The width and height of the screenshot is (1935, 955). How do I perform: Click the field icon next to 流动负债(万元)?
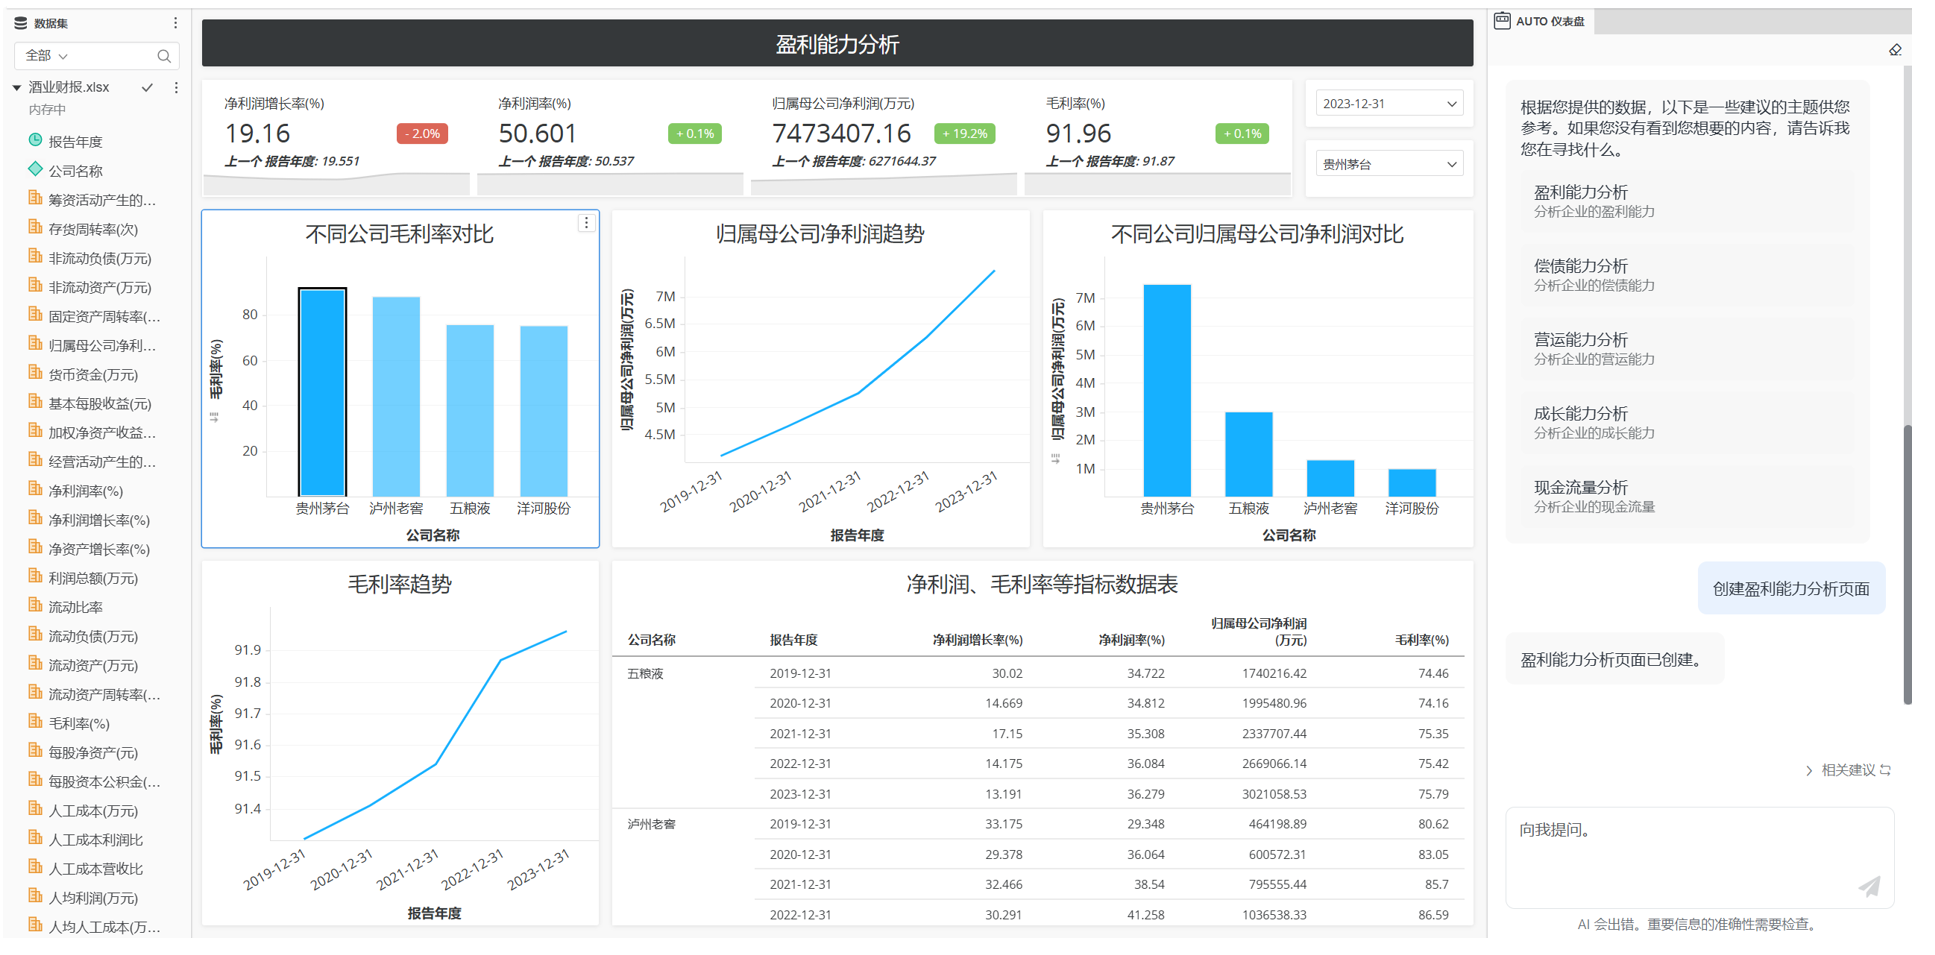(35, 635)
